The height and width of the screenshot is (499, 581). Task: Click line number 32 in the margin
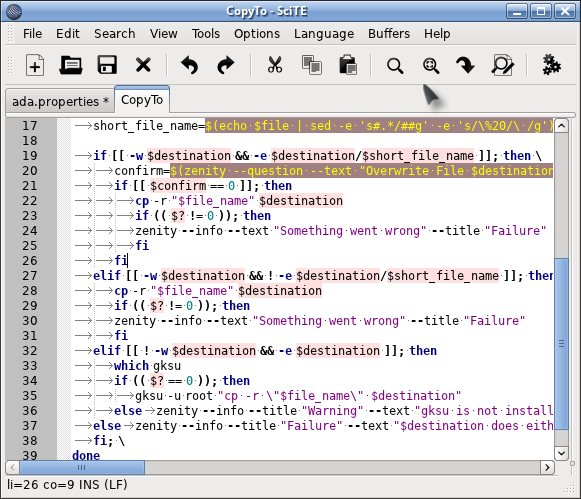pos(30,351)
